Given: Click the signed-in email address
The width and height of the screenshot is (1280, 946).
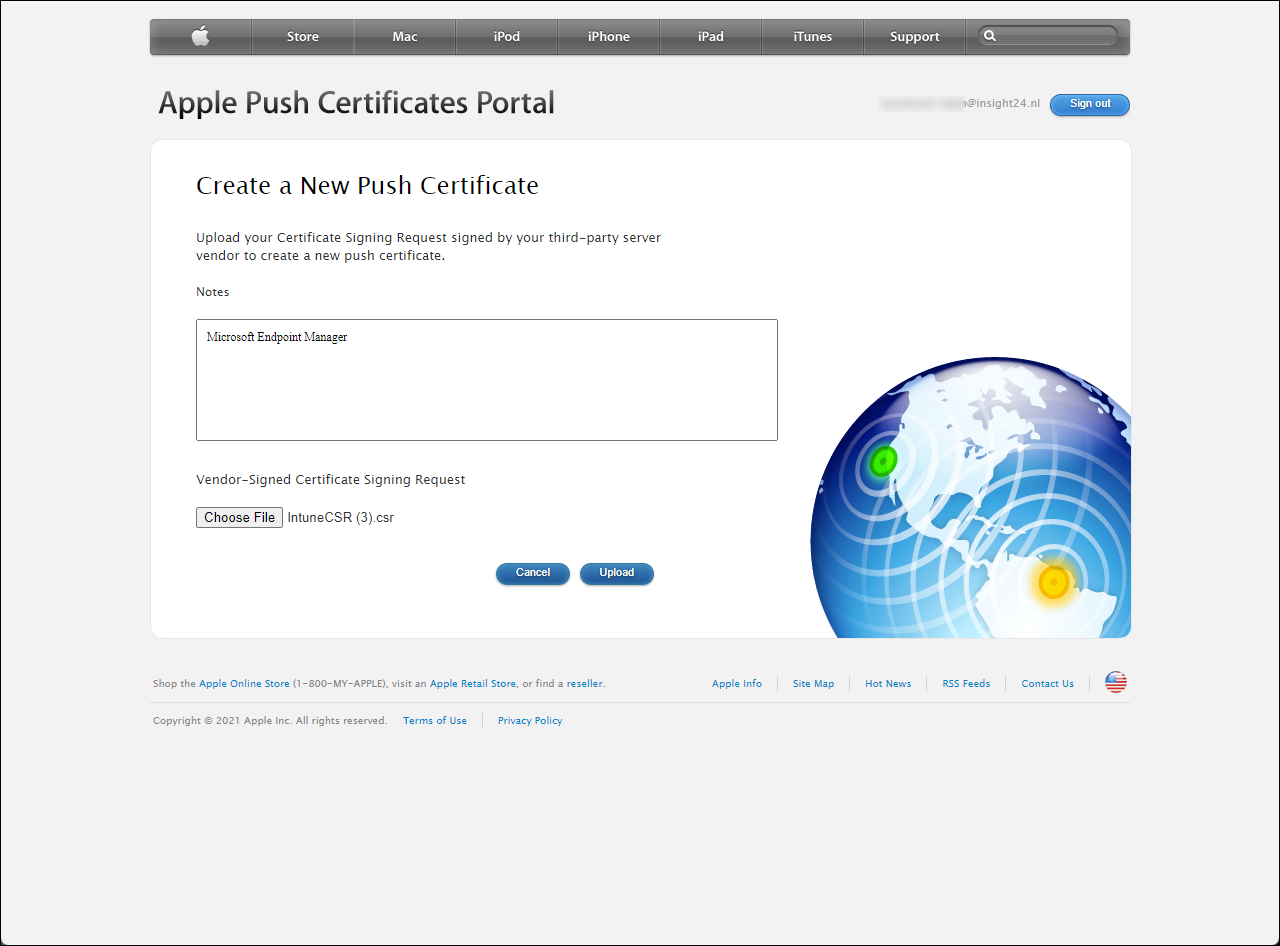Looking at the screenshot, I should click(960, 104).
